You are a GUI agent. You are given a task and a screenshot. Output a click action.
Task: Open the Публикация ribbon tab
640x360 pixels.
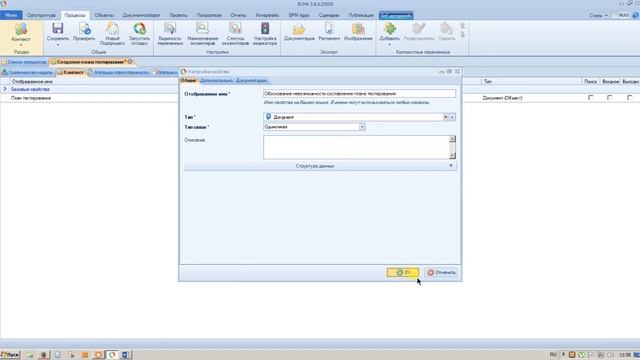coord(361,16)
